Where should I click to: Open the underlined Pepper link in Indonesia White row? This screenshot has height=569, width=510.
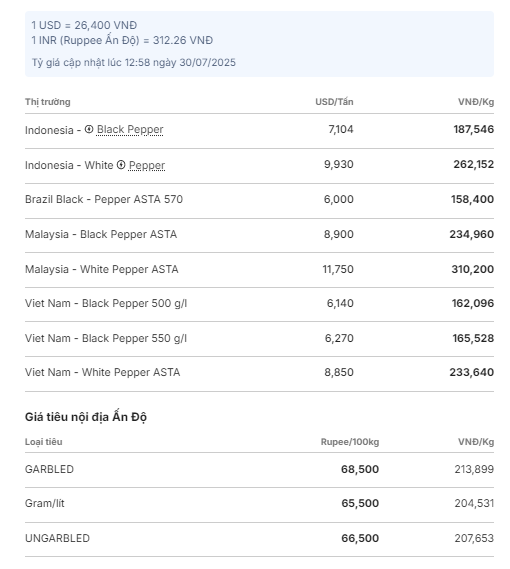(147, 165)
